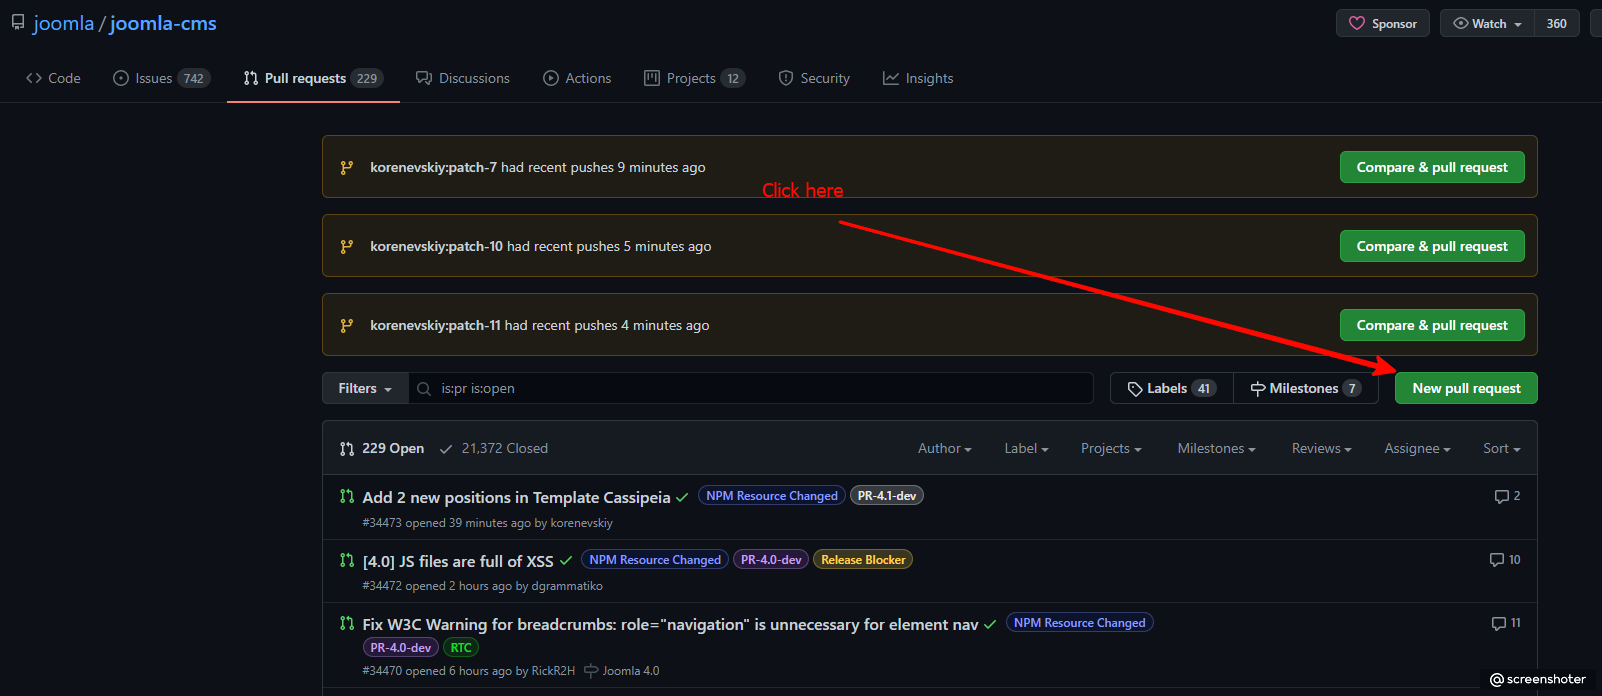Open the Security tab
This screenshot has width=1602, height=696.
[x=814, y=78]
